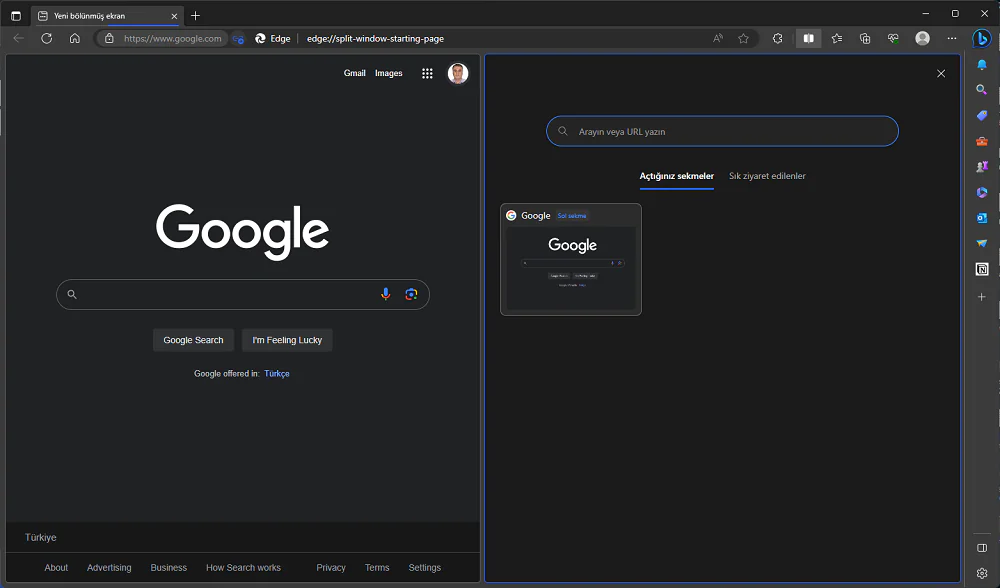
Task: Open the Edge profile menu
Action: point(922,38)
